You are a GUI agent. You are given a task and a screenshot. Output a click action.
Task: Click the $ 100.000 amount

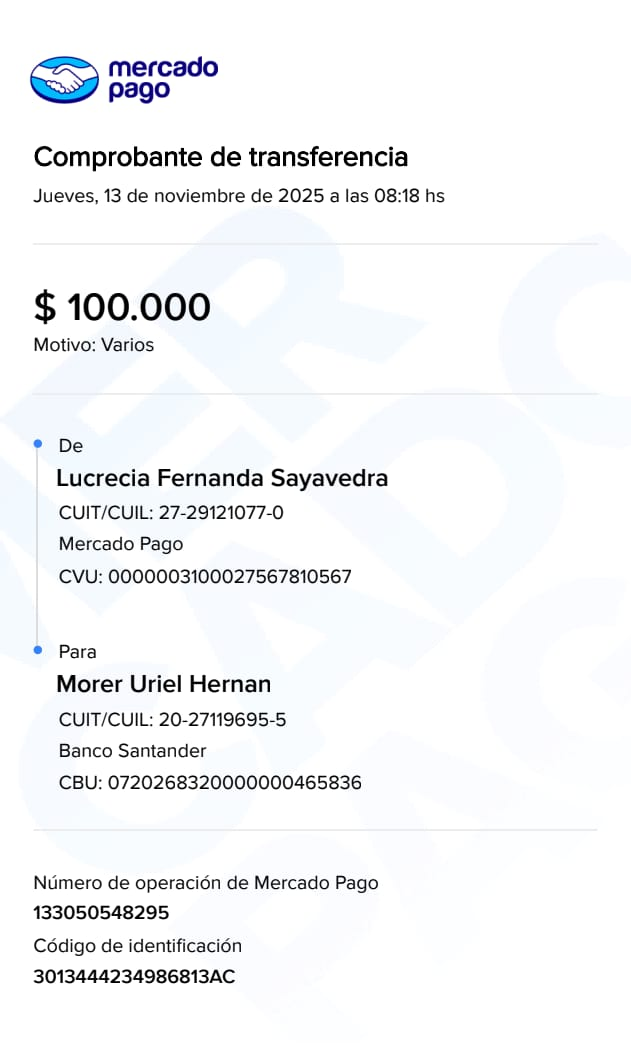click(x=122, y=307)
